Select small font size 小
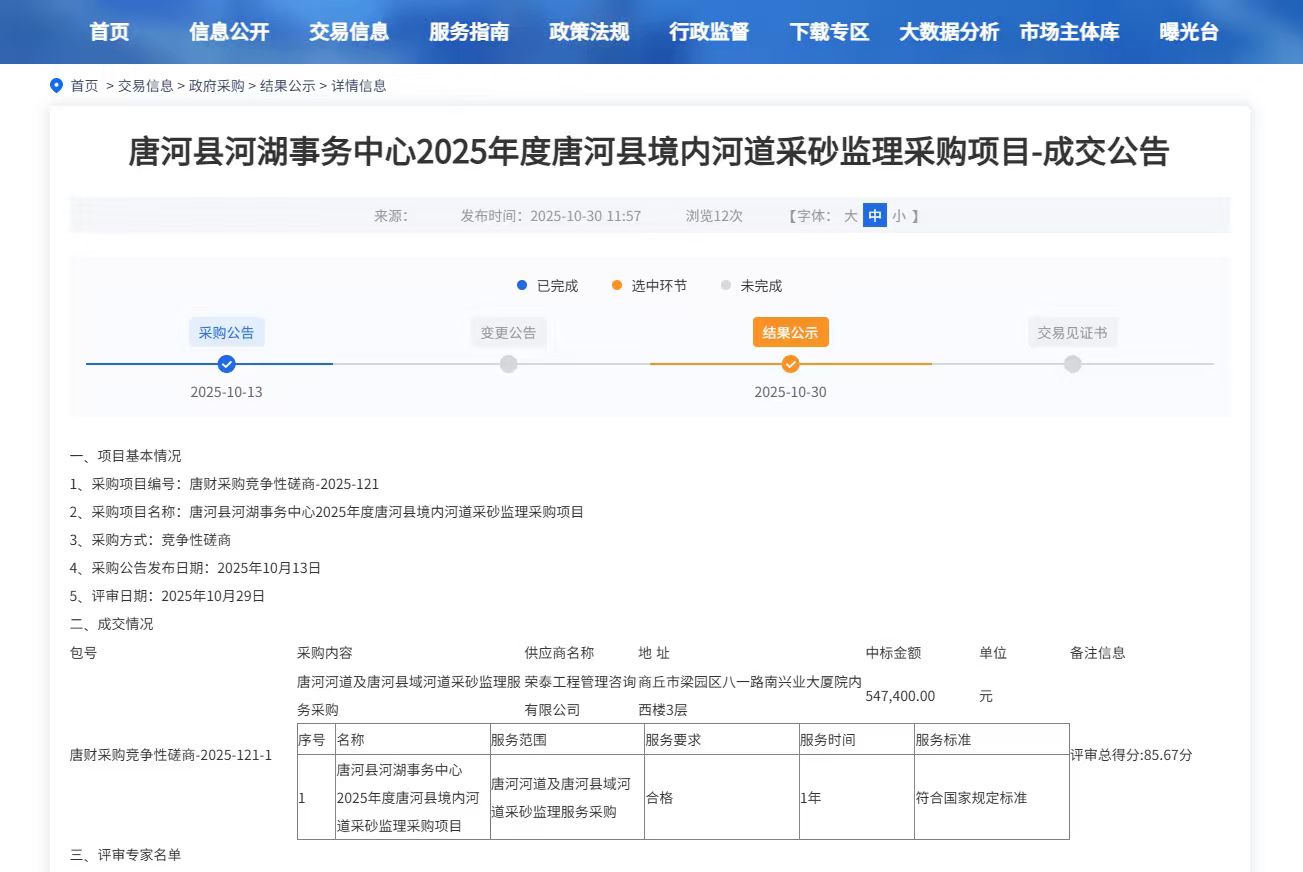Image resolution: width=1303 pixels, height=872 pixels. coord(898,216)
